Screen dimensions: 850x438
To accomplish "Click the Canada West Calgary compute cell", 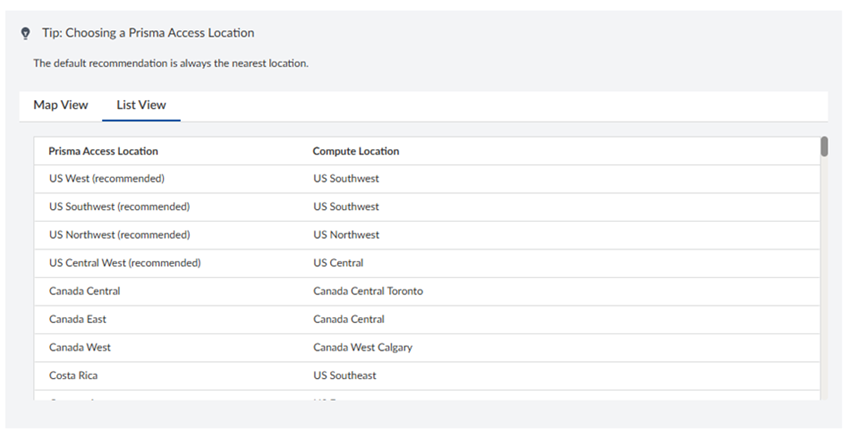I will (362, 347).
